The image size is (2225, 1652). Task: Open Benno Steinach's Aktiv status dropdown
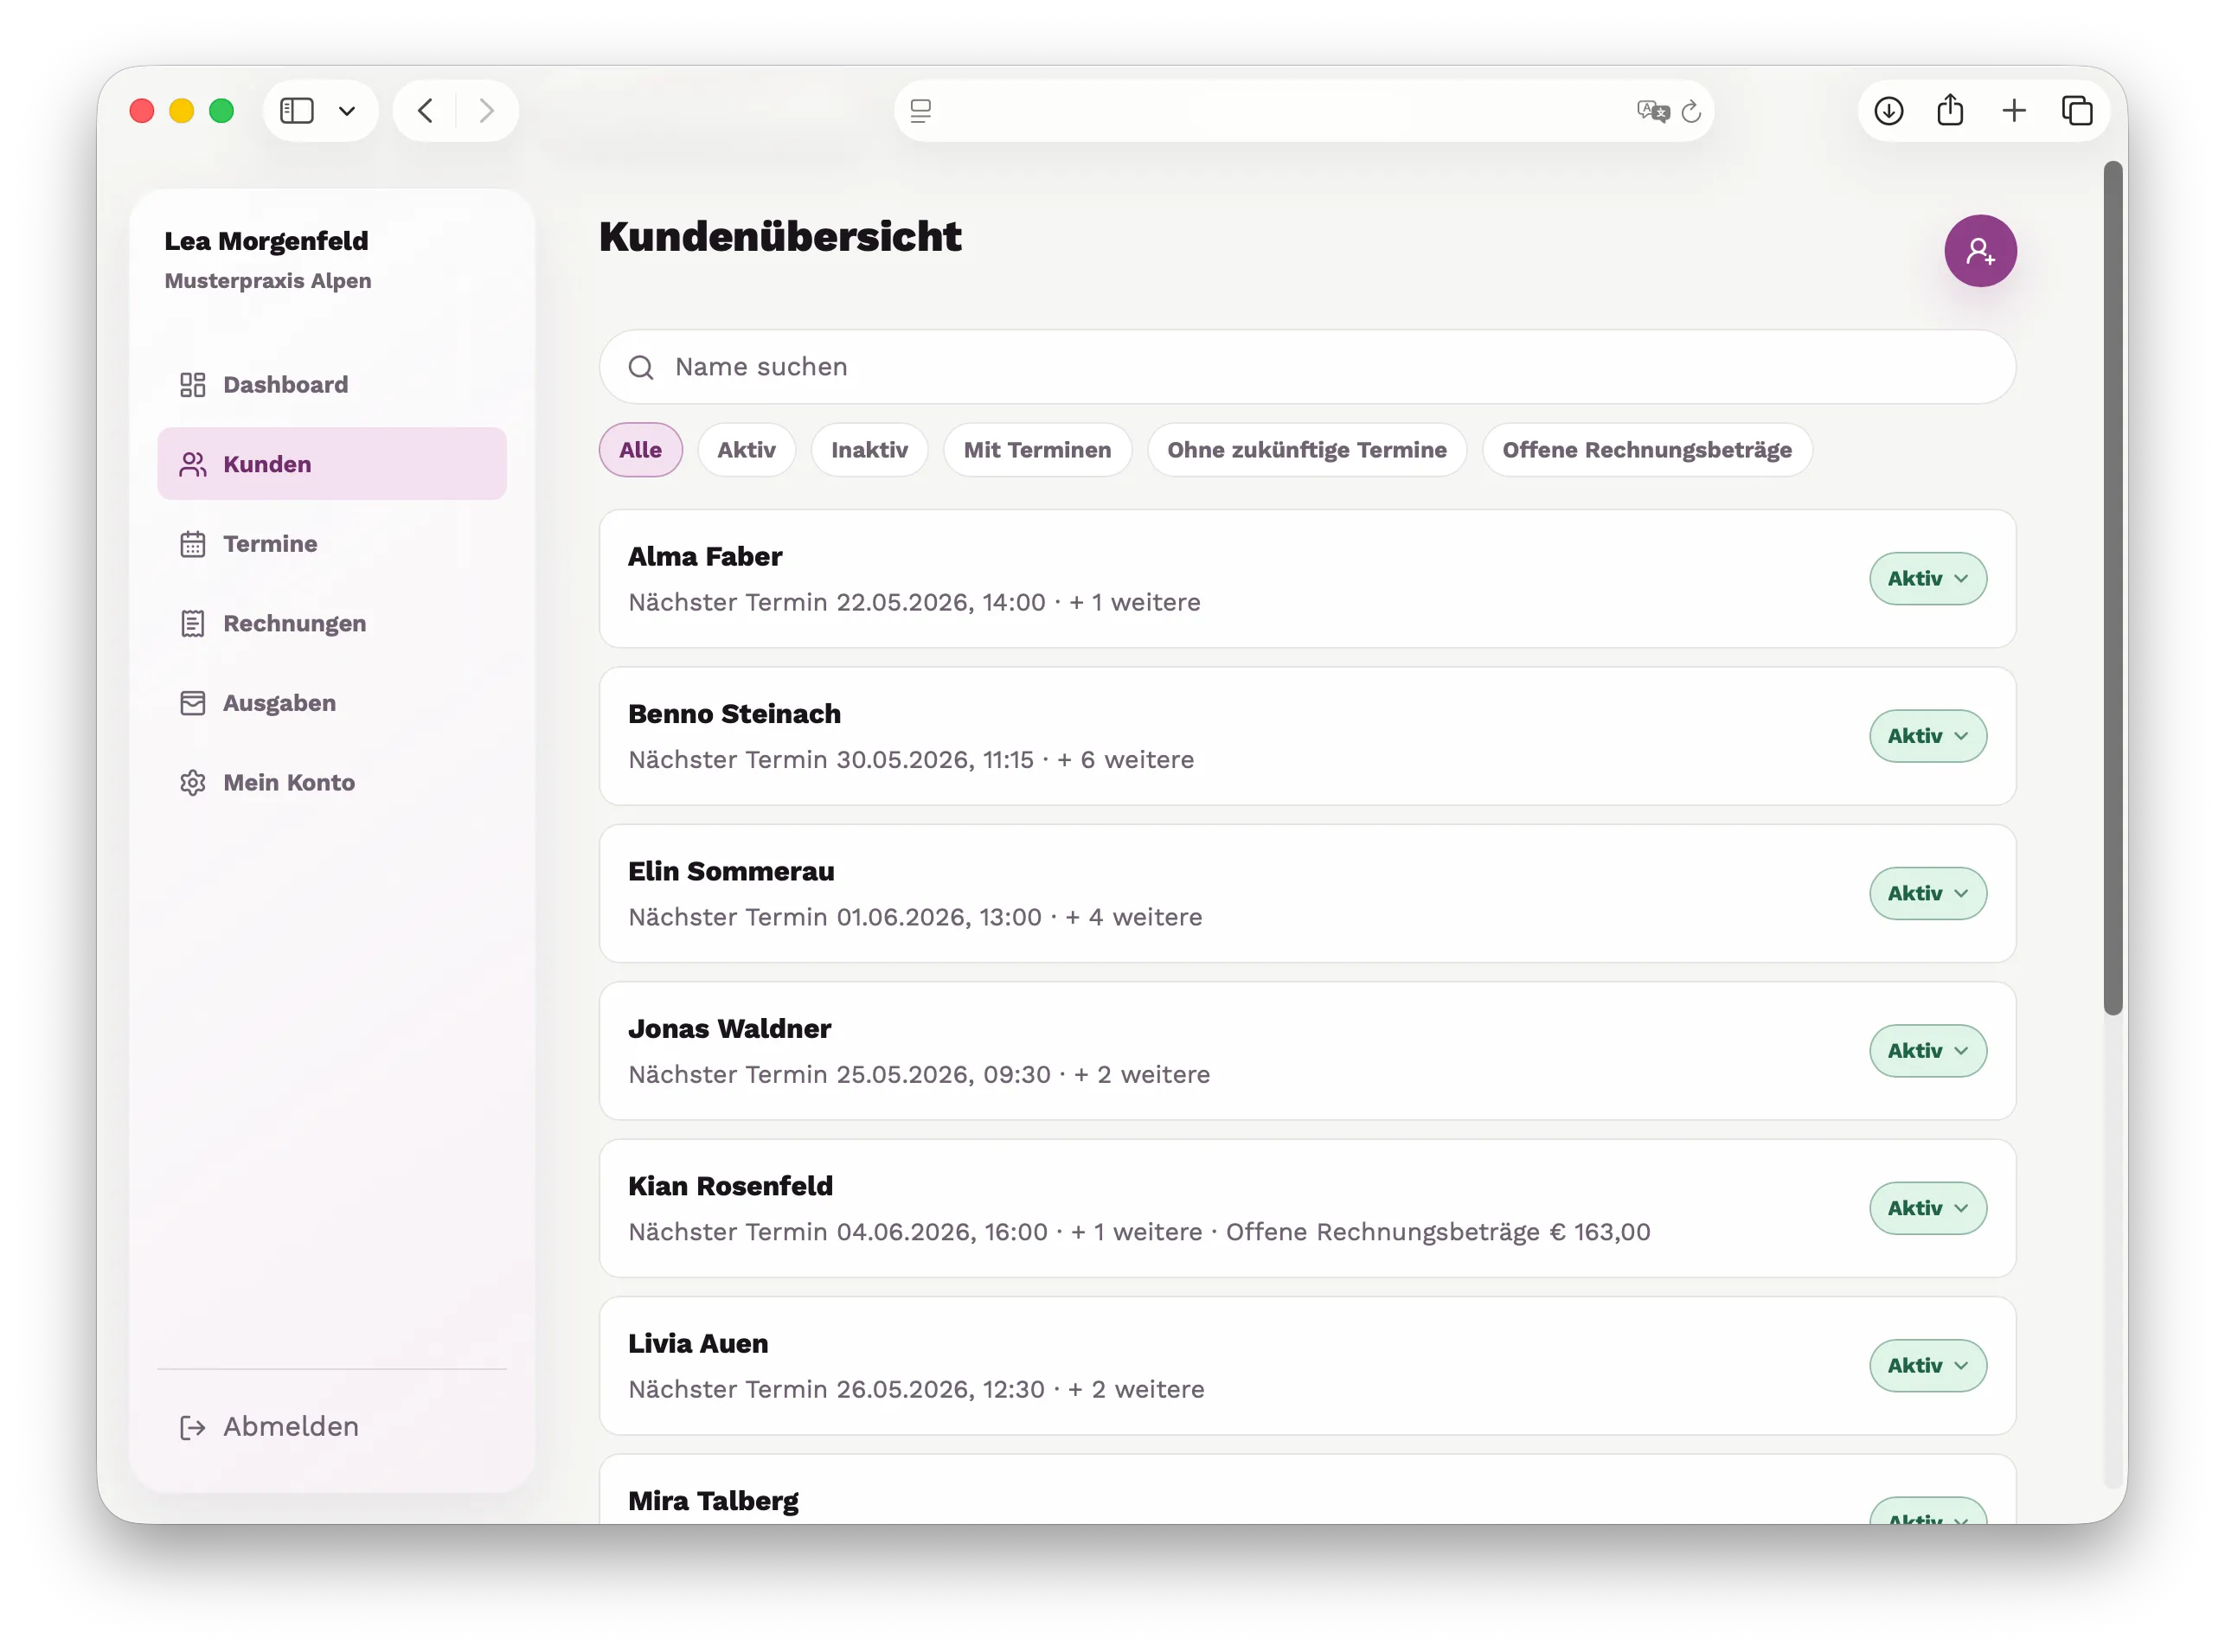(1927, 736)
